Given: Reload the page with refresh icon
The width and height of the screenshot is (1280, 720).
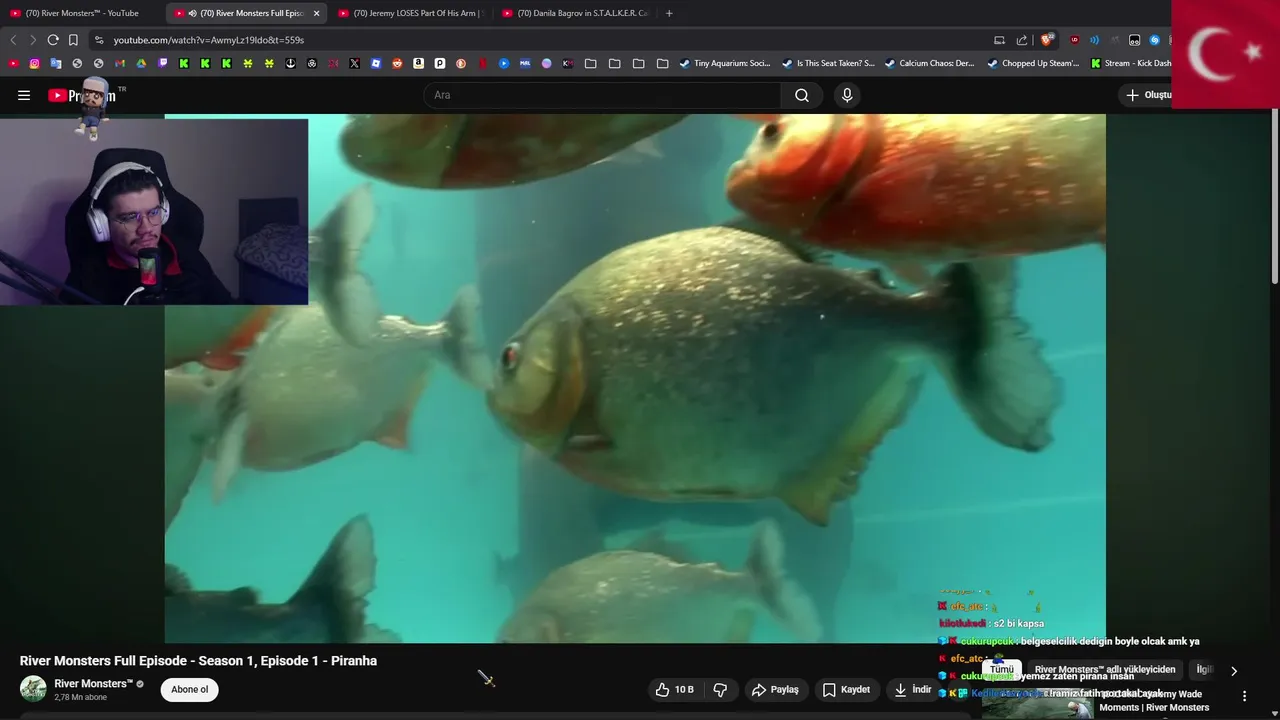Looking at the screenshot, I should tap(53, 40).
